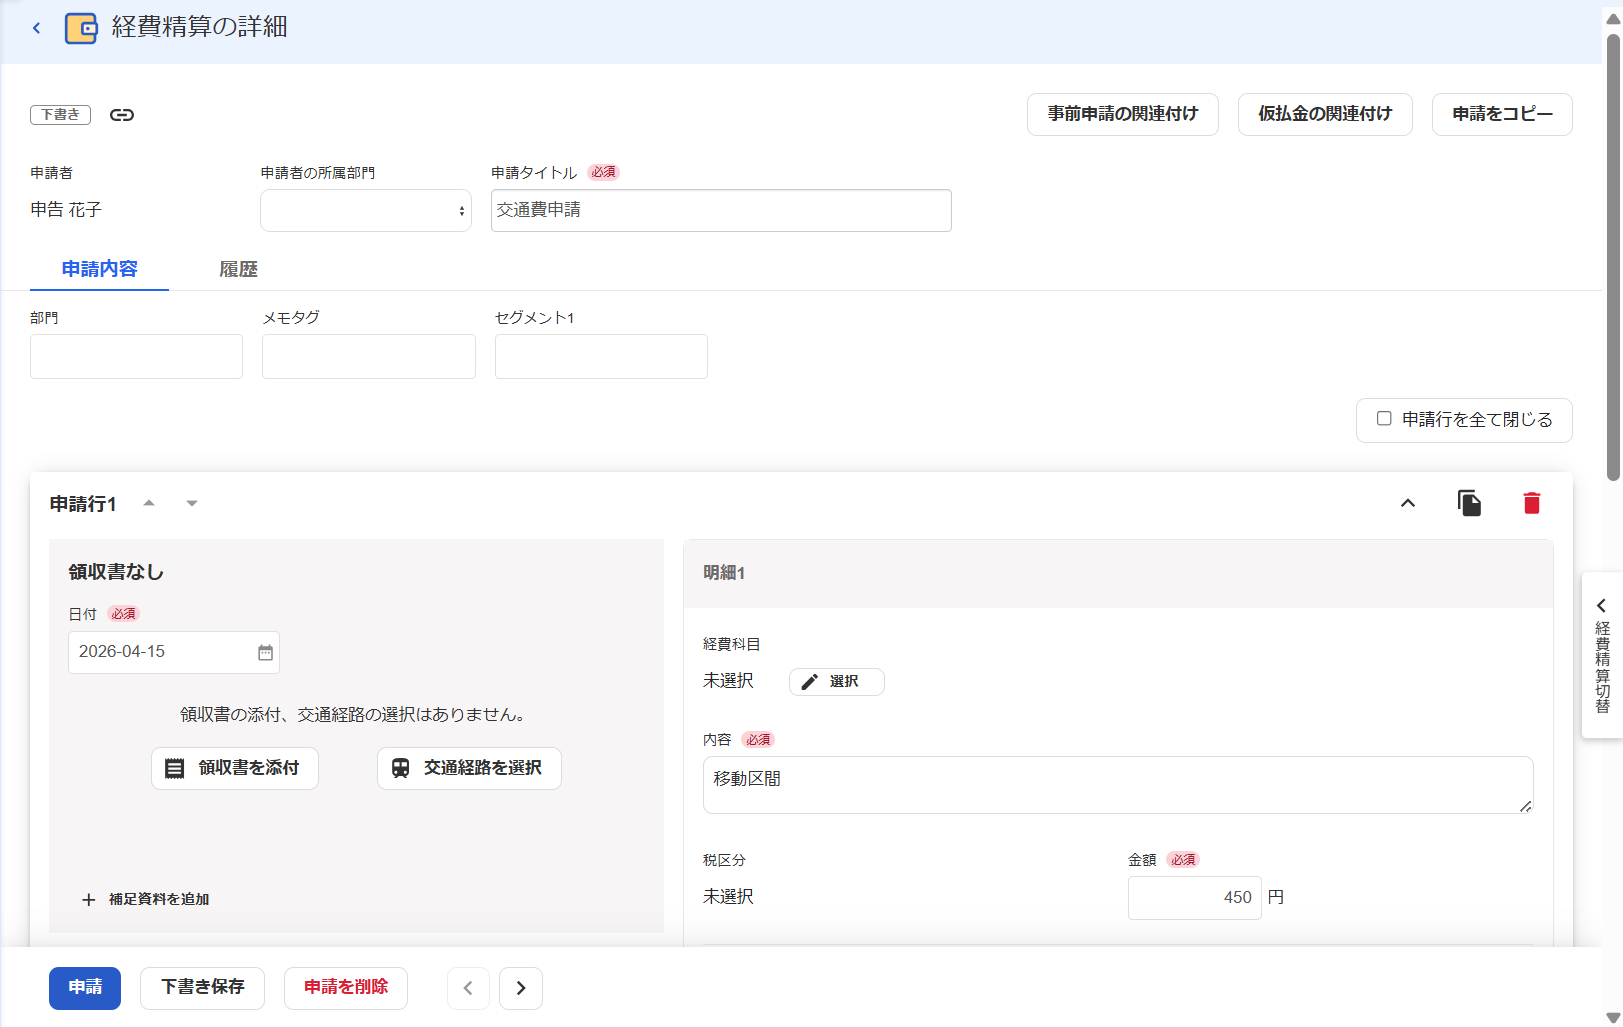Image resolution: width=1623 pixels, height=1027 pixels.
Task: Check the 申請行を全て閉じる checkbox
Action: (1384, 419)
